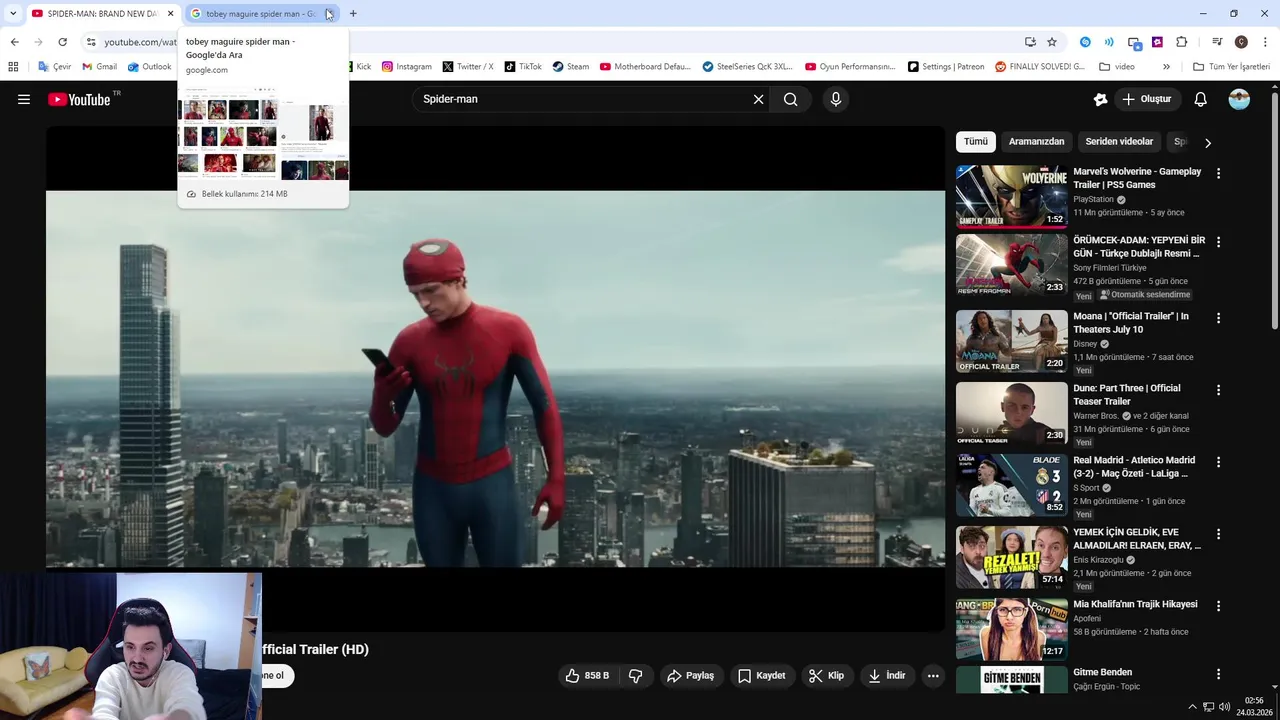Screen dimensions: 1280x720
Task: Play the Real Madrid - Atletico Madrid thumbnail
Action: (1011, 485)
